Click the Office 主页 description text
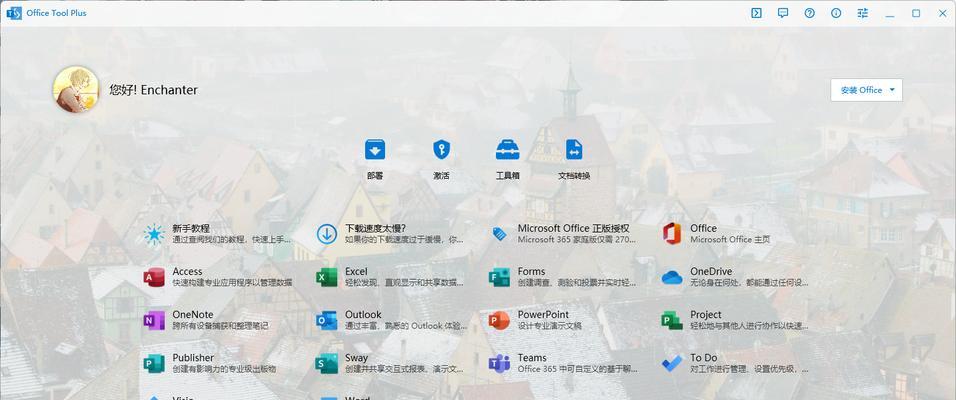Screen dimensions: 956x400 coord(730,240)
